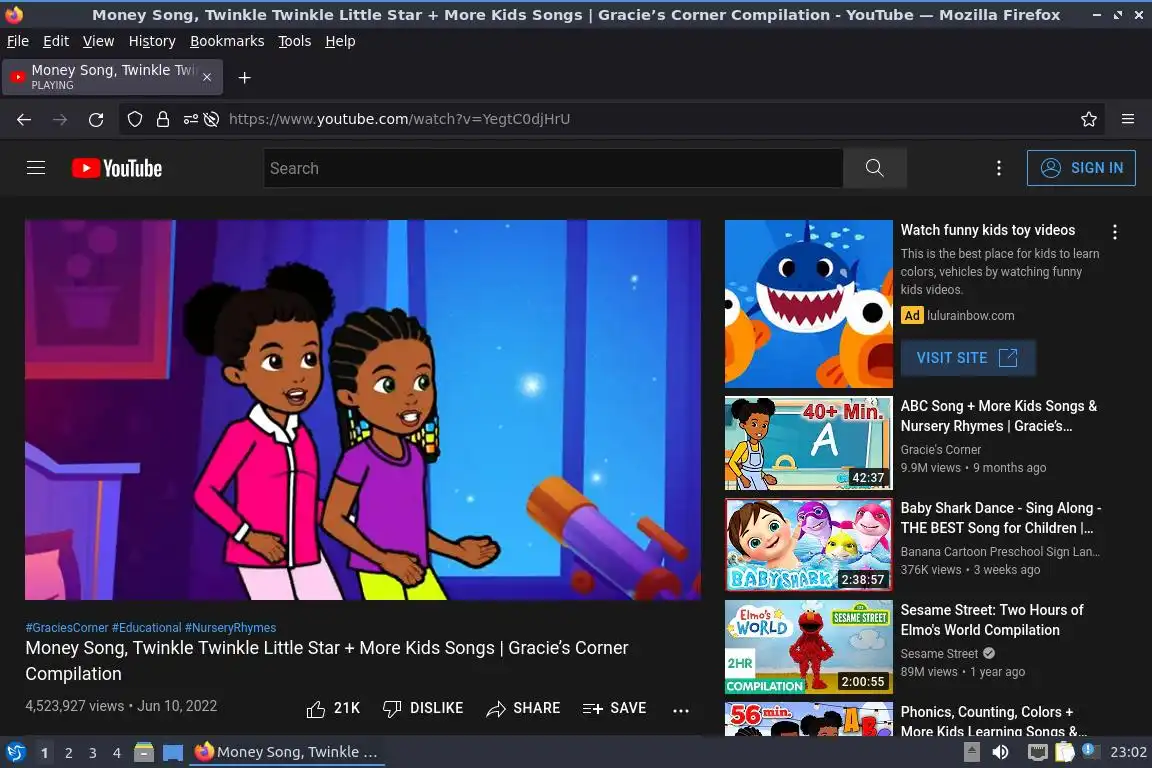Image resolution: width=1152 pixels, height=768 pixels.
Task: Click the show desktop taskbar icon
Action: coord(173,752)
